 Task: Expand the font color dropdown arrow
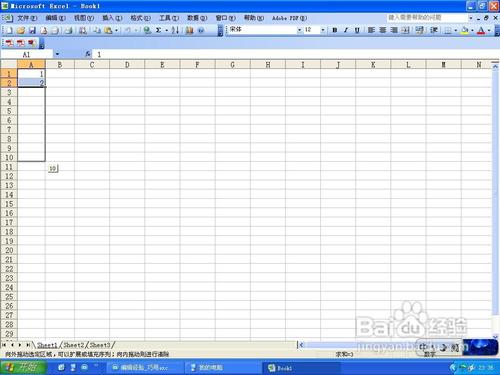click(x=489, y=31)
